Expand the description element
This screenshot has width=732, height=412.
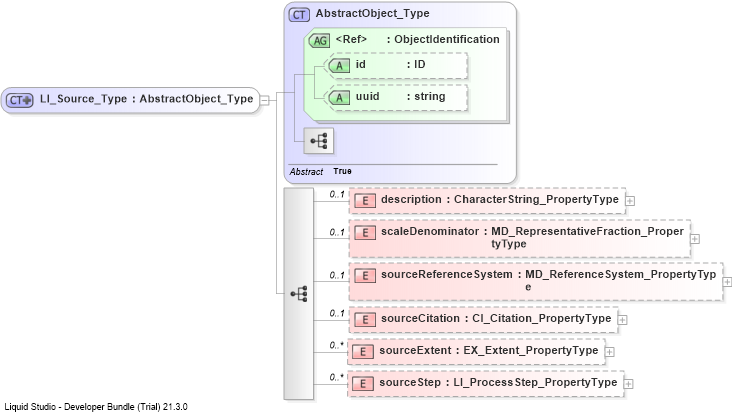tap(630, 201)
